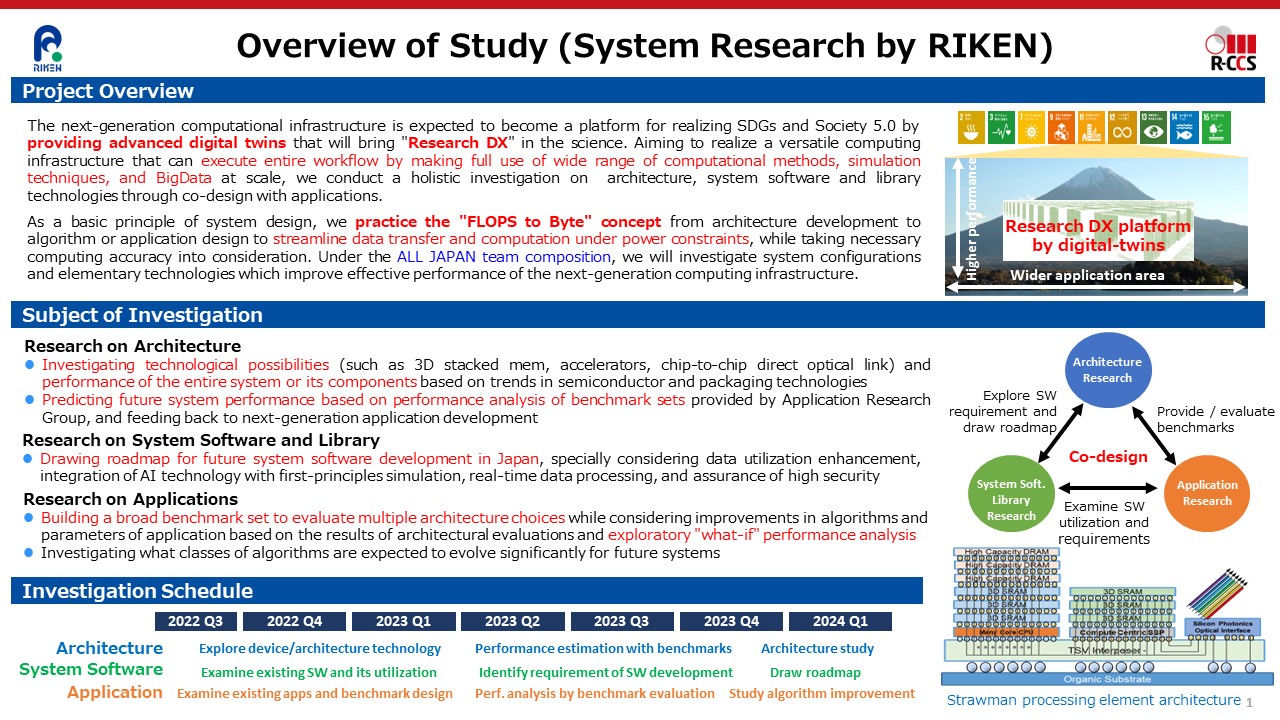
Task: Click the 2022 Q3 schedule box
Action: tap(196, 621)
